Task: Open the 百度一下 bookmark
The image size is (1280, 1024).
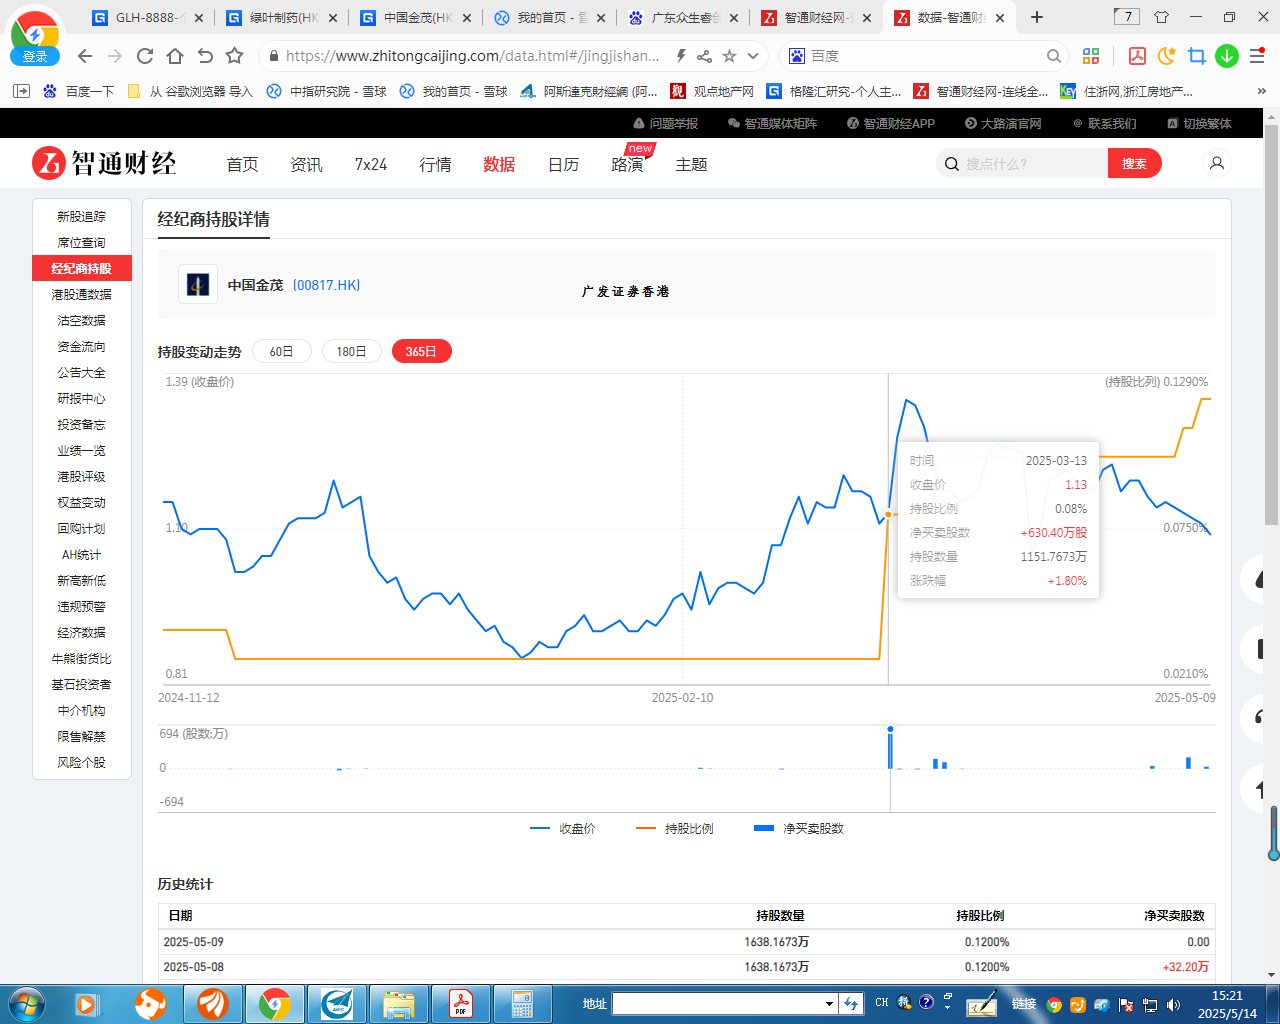Action: tap(79, 91)
